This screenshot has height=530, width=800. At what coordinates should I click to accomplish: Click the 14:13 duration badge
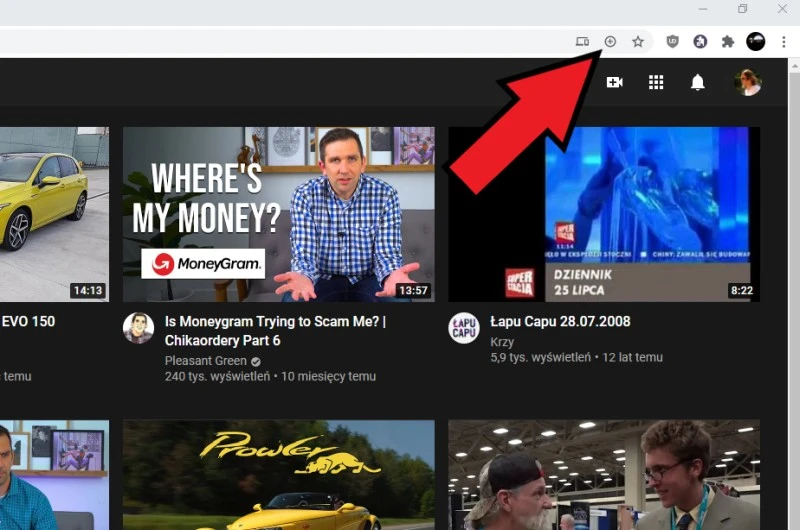(88, 290)
